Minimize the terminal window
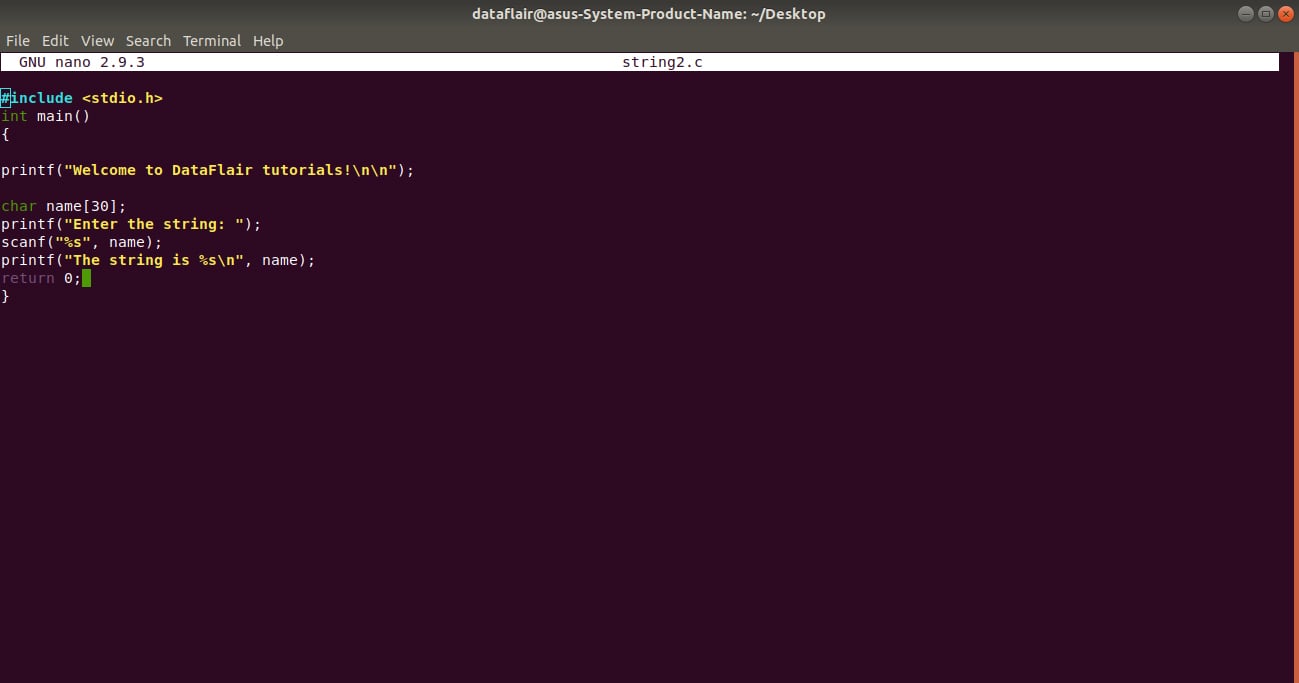The width and height of the screenshot is (1299, 683). [1245, 13]
